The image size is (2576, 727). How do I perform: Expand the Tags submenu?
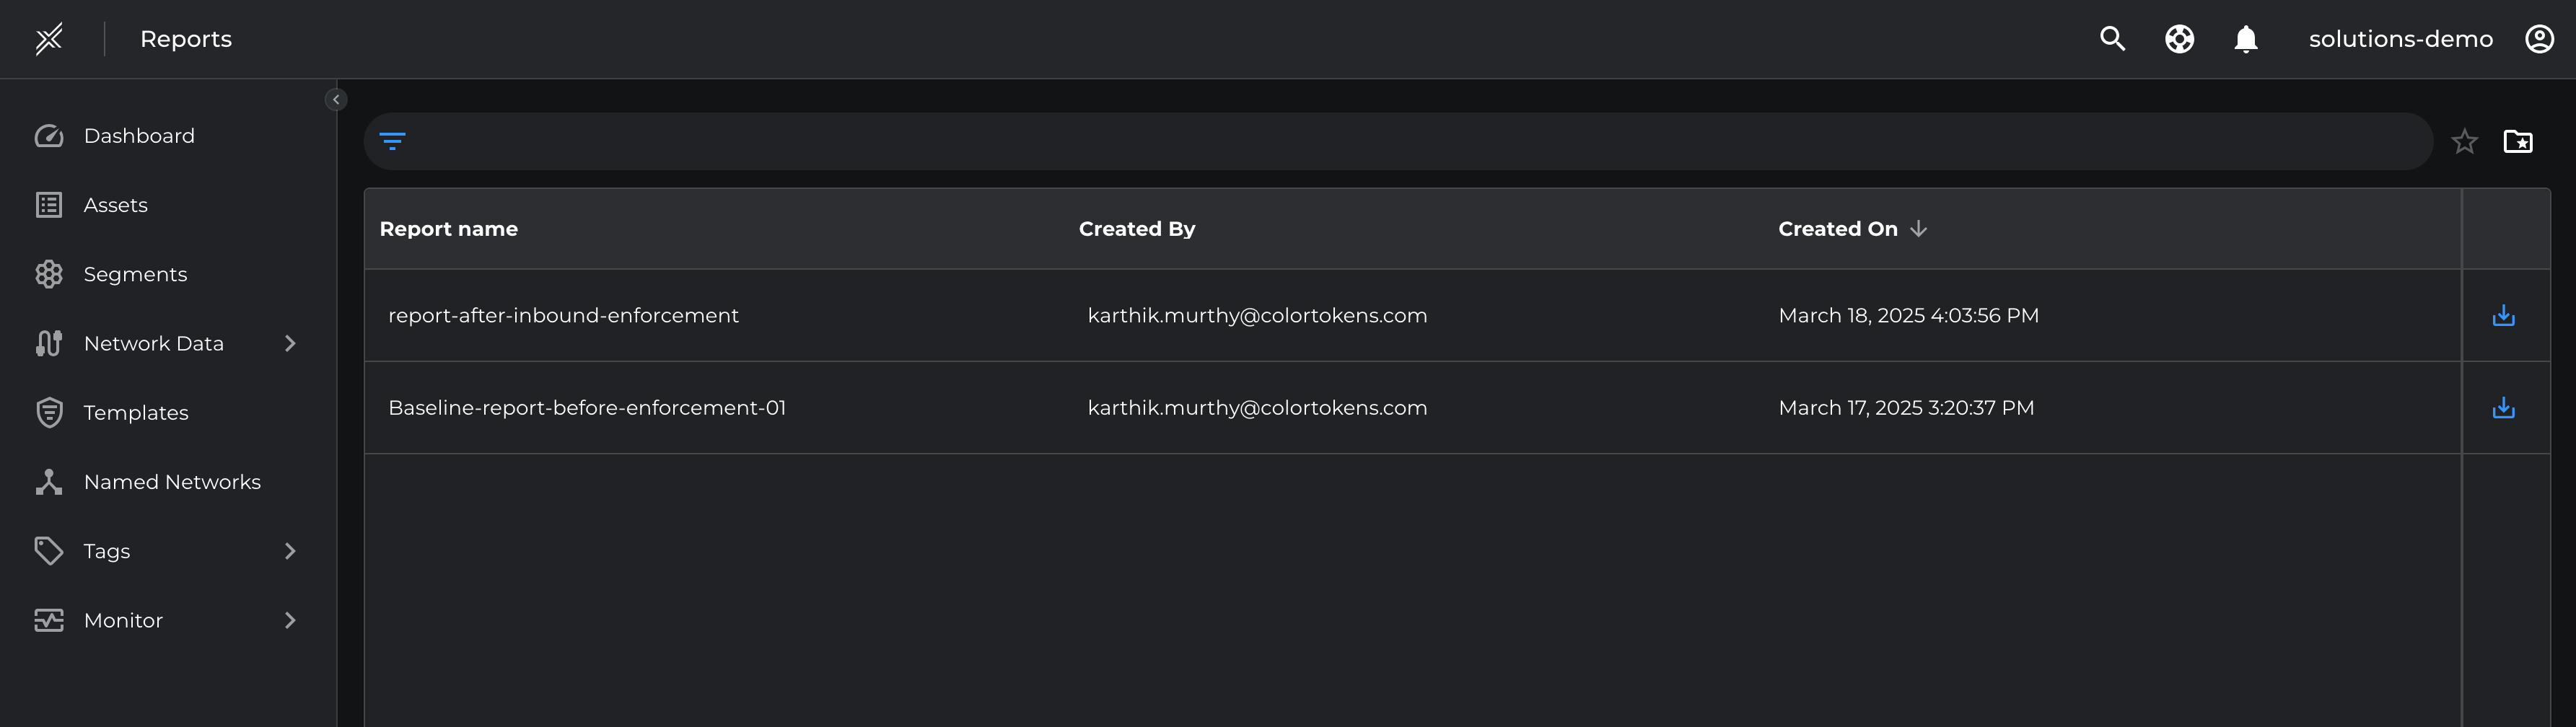click(290, 551)
